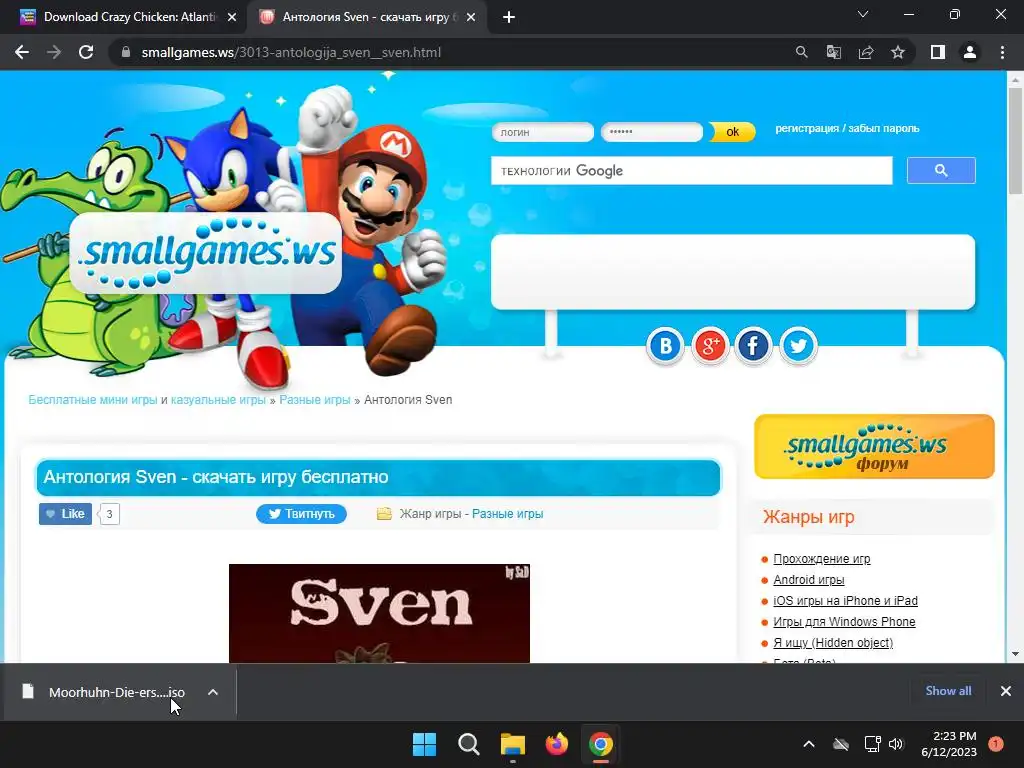The height and width of the screenshot is (768, 1024).
Task: Open Бесплатные мини игры breadcrumb link
Action: coord(93,400)
